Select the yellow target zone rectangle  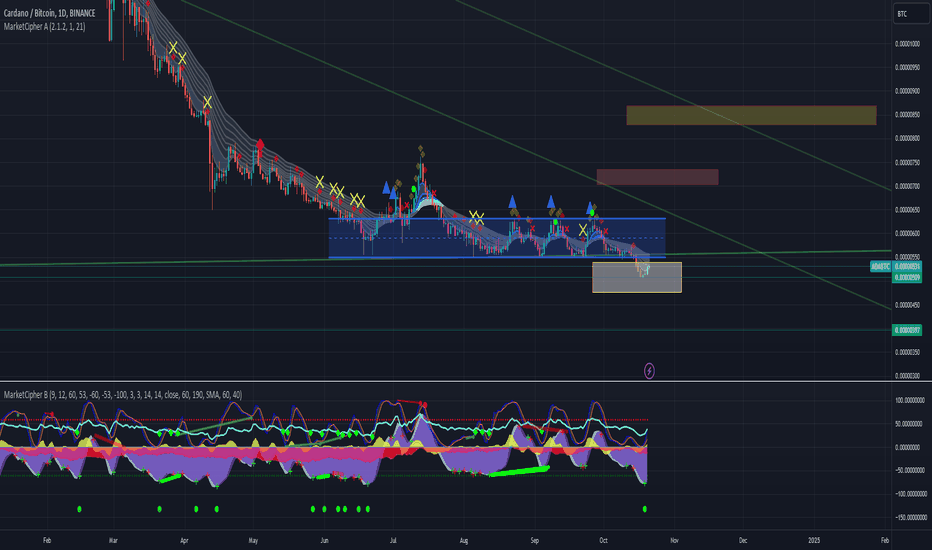pyautogui.click(x=751, y=115)
